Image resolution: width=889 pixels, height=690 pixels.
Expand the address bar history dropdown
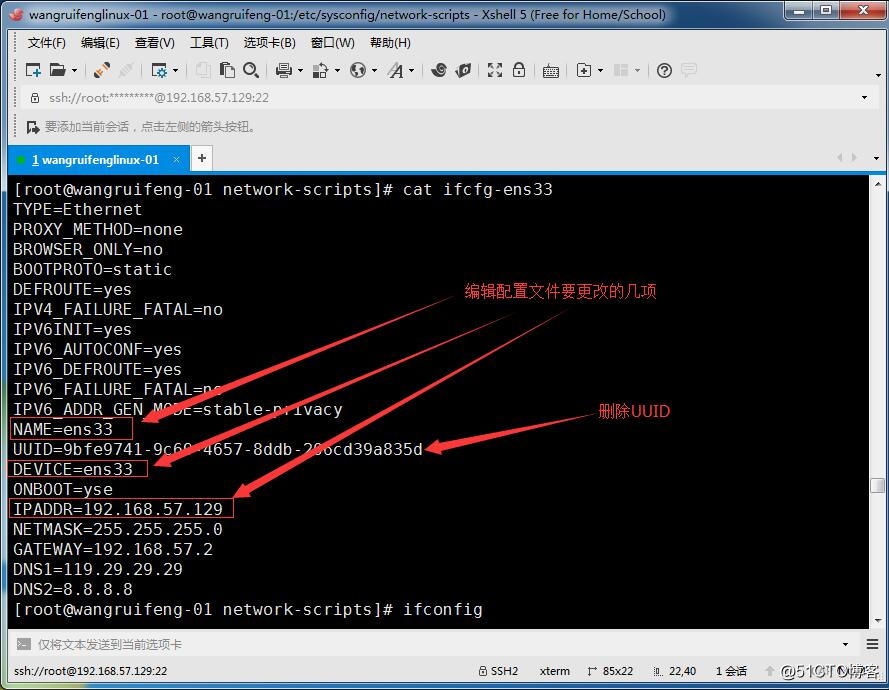[x=864, y=98]
